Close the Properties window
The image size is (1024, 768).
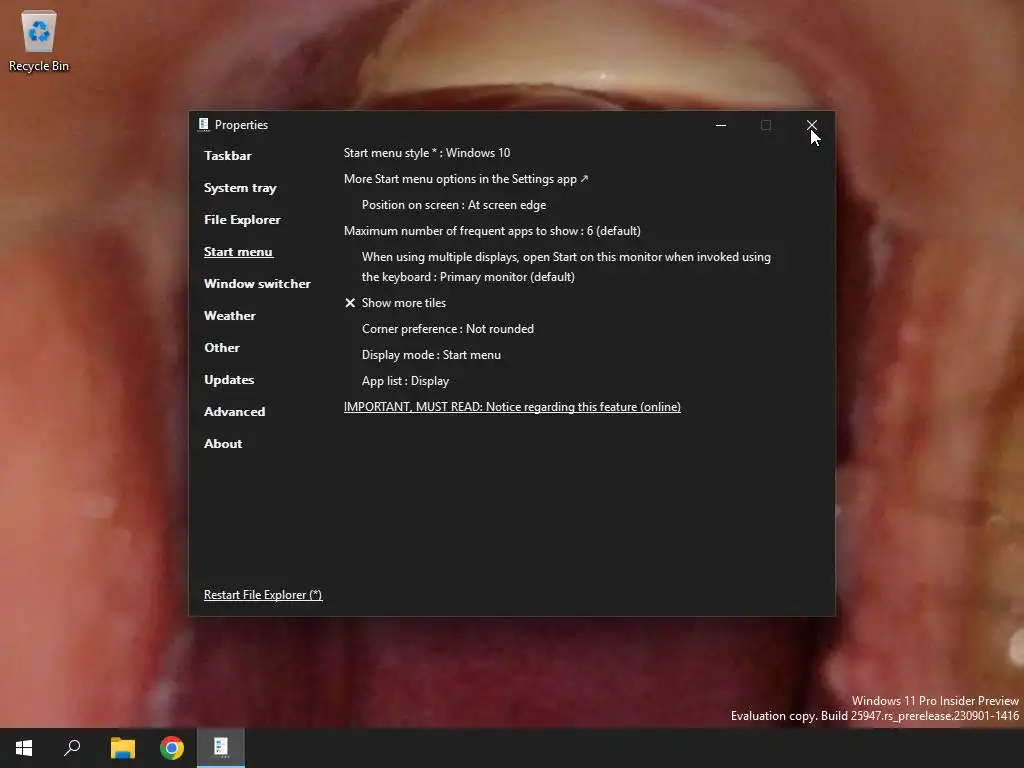[x=812, y=125]
